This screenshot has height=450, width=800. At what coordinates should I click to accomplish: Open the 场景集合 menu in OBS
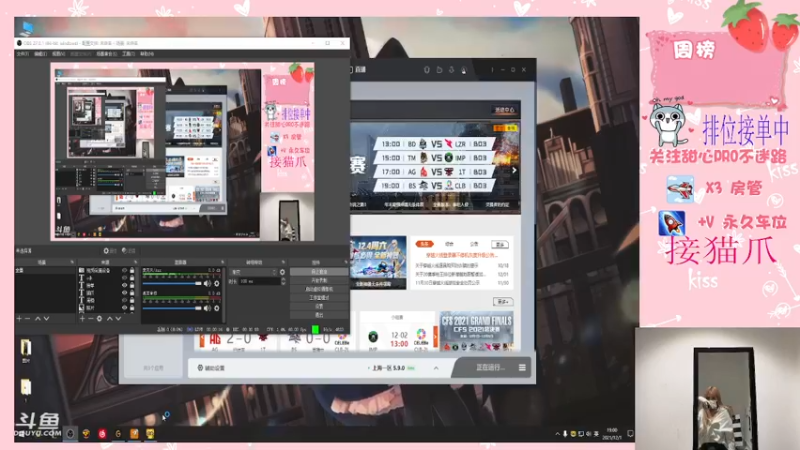[x=107, y=54]
